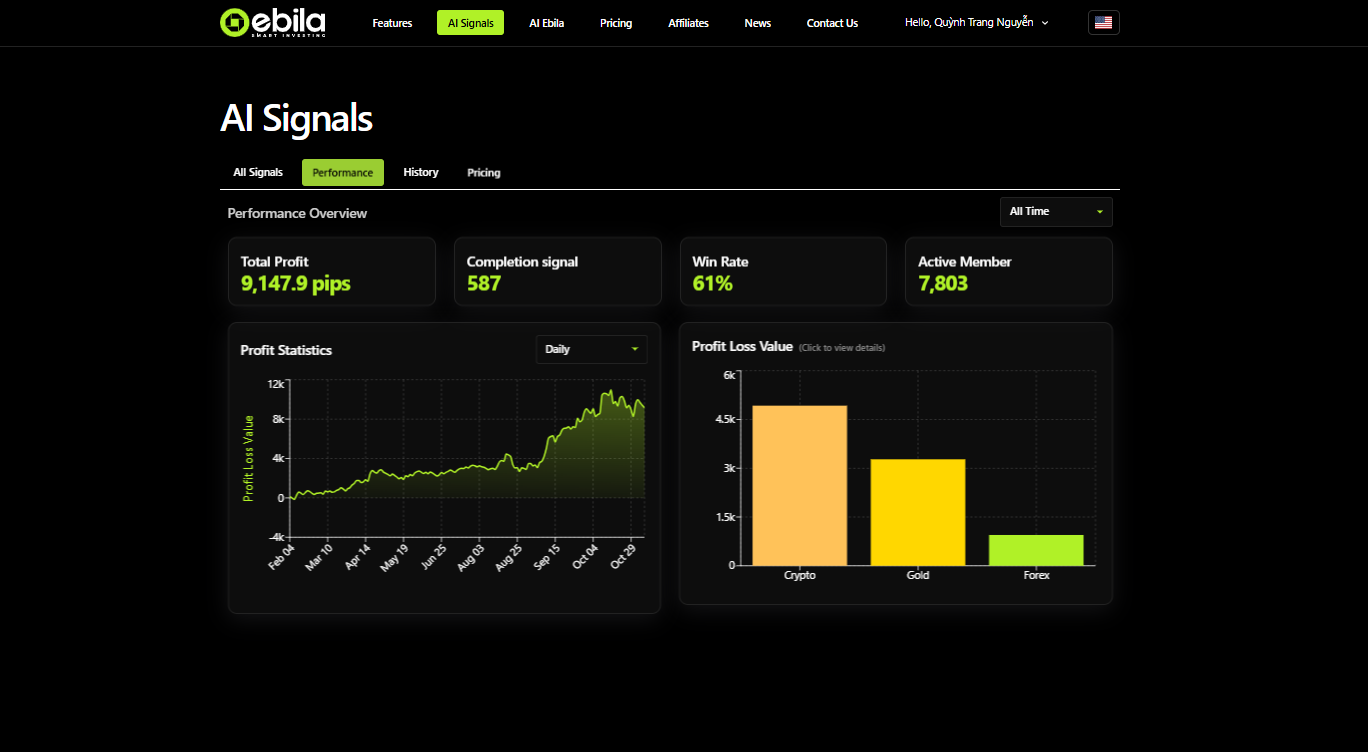Select the Performance tab

click(342, 172)
